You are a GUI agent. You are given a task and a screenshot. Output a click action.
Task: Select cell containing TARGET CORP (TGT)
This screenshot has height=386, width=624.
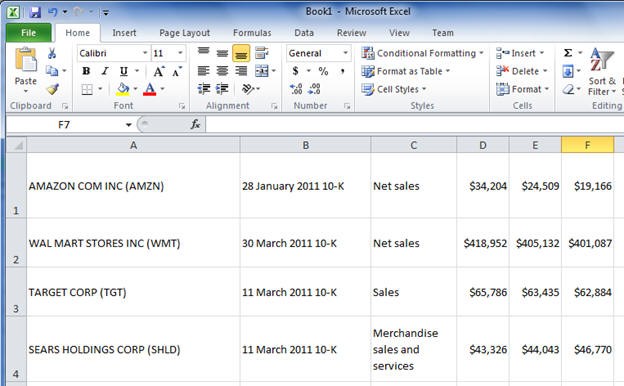pos(133,292)
